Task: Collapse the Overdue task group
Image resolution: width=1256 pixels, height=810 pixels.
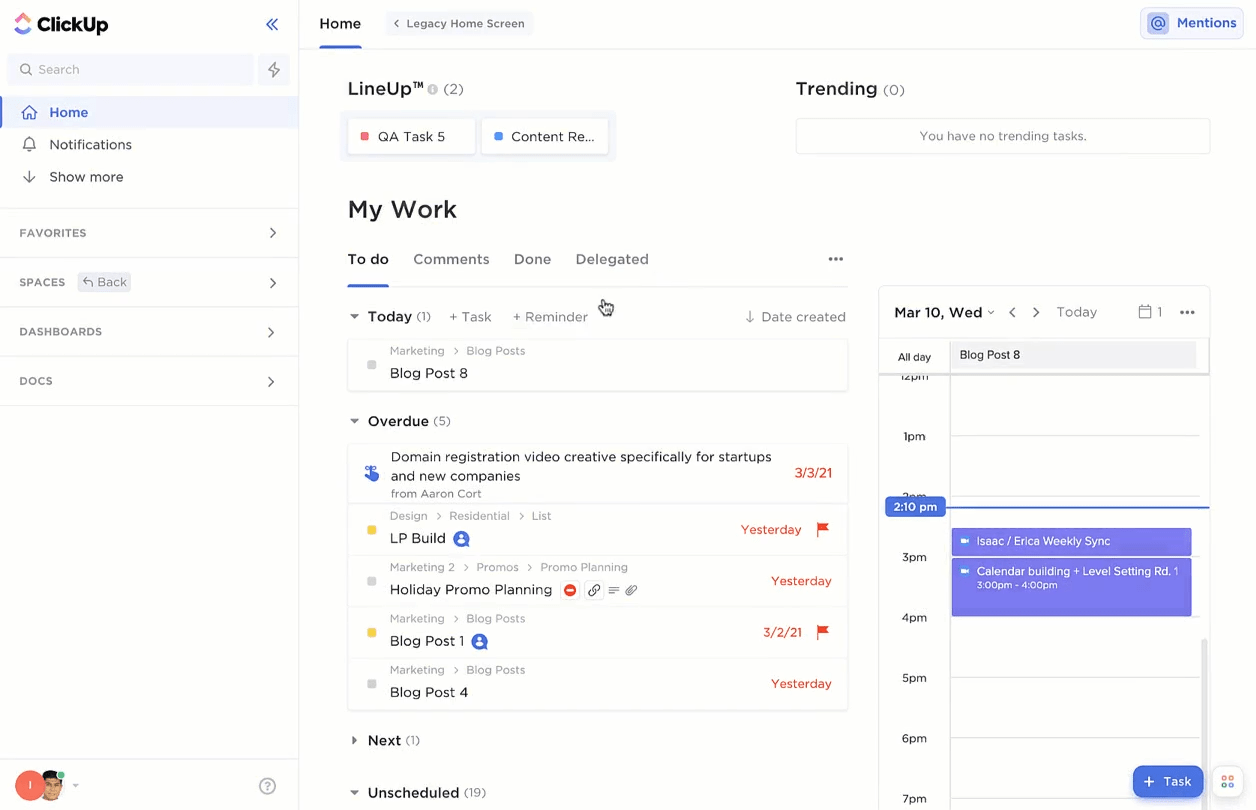Action: coord(354,421)
